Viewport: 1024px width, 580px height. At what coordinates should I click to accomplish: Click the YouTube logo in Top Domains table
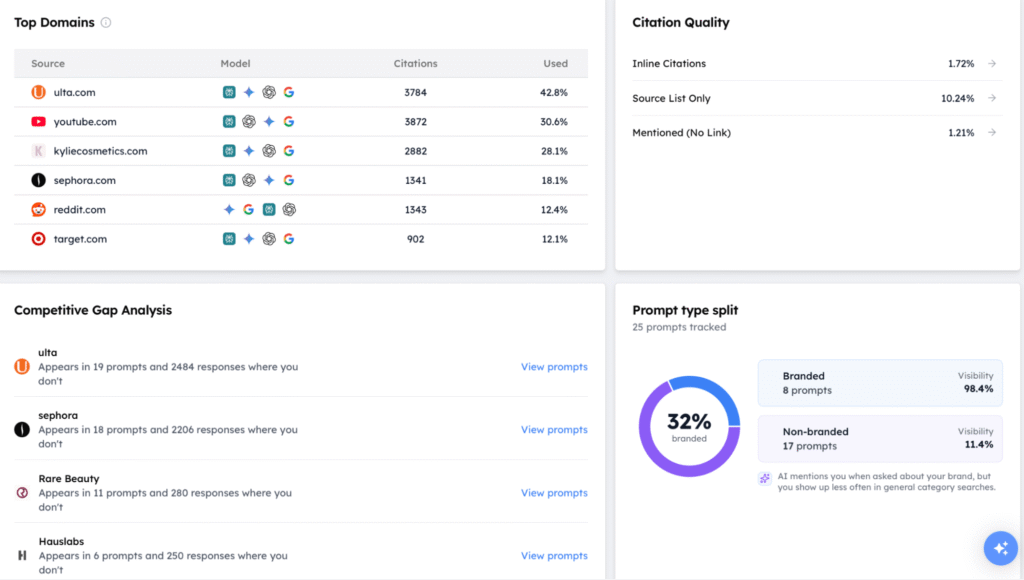(39, 121)
